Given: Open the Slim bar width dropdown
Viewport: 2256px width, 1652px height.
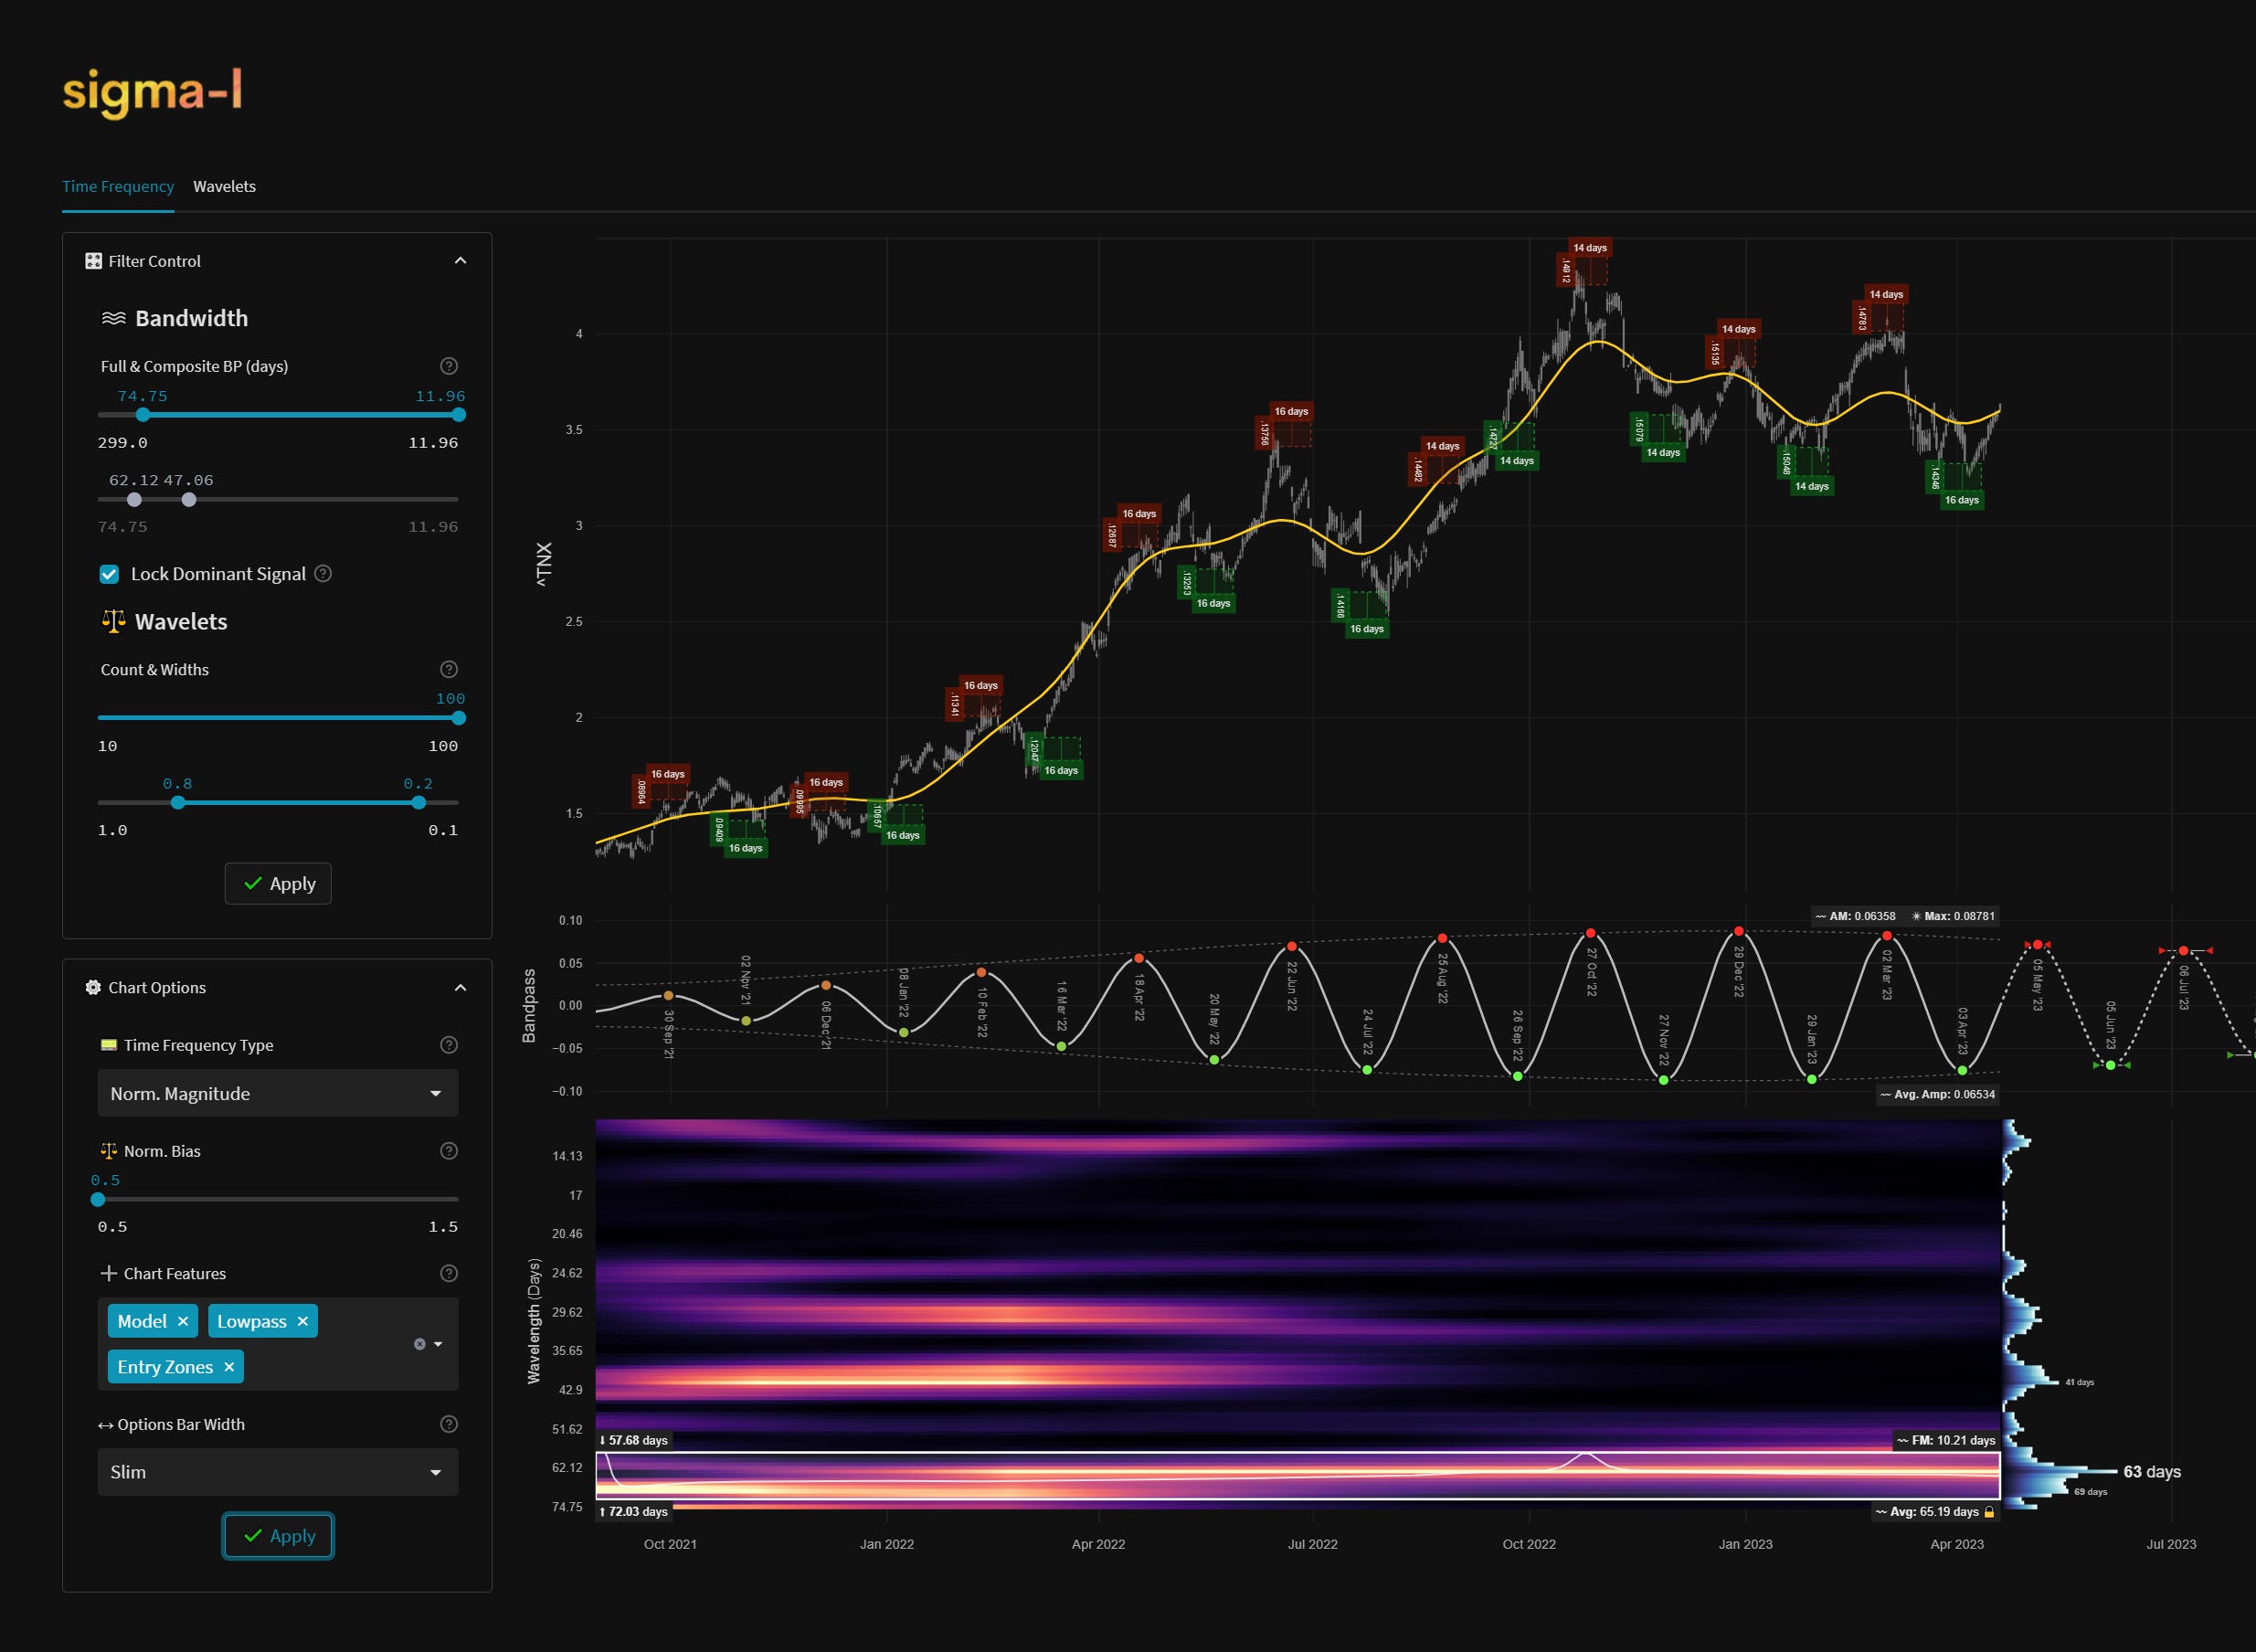Looking at the screenshot, I should click(278, 1472).
